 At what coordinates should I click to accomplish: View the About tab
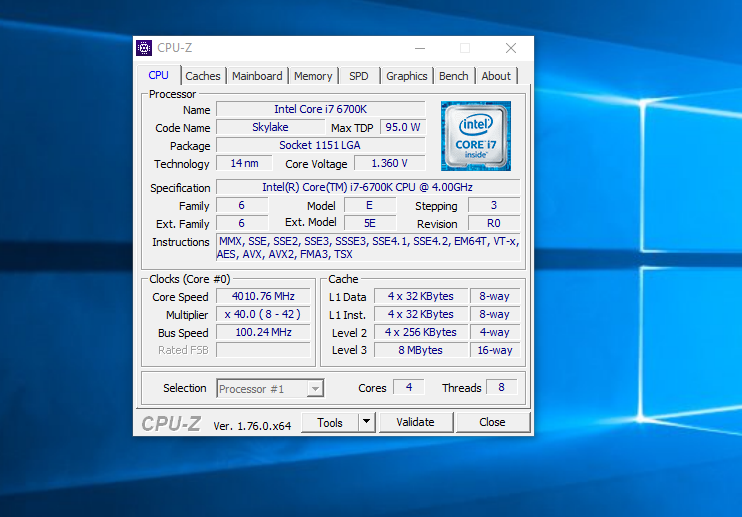[x=496, y=76]
